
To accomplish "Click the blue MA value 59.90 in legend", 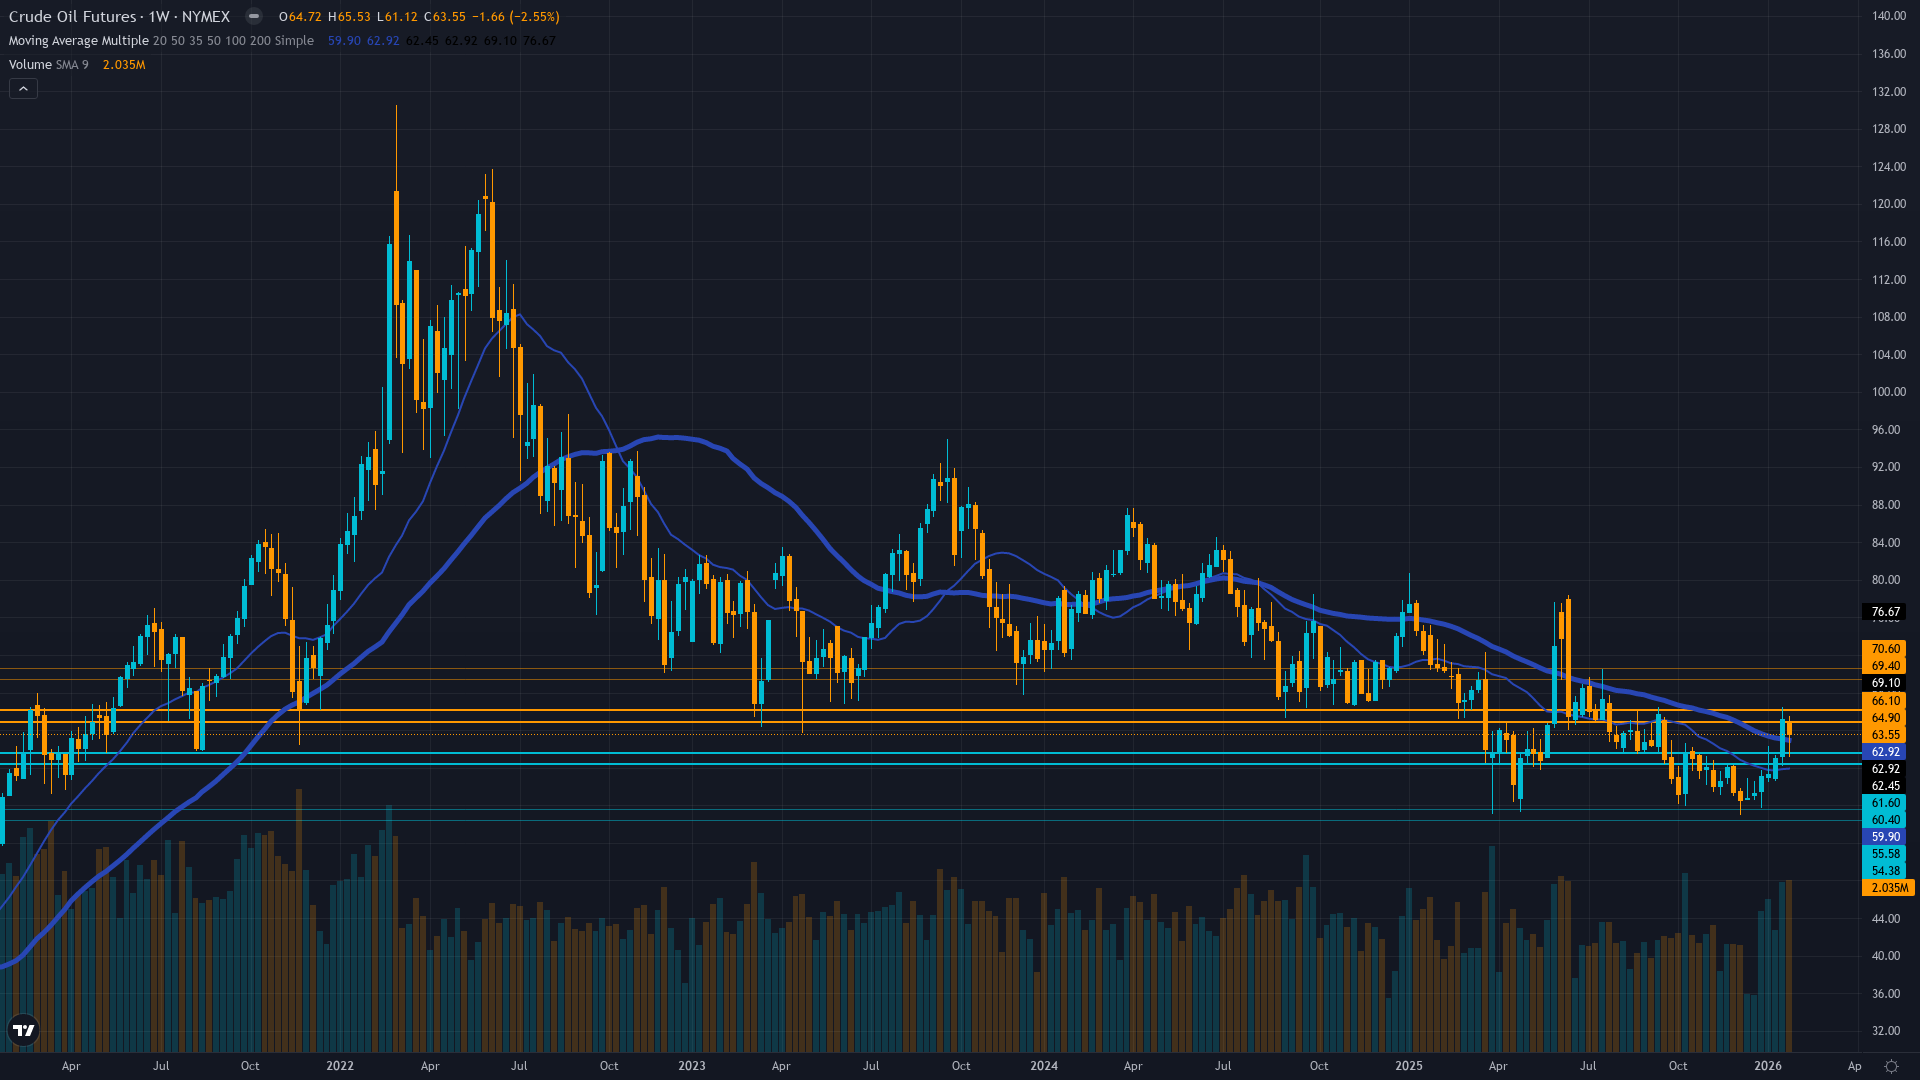I will point(344,41).
